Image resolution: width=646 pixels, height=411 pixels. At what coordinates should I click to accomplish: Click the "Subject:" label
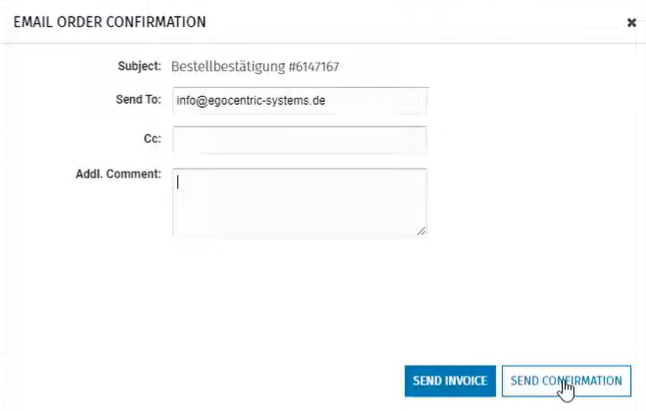(139, 67)
